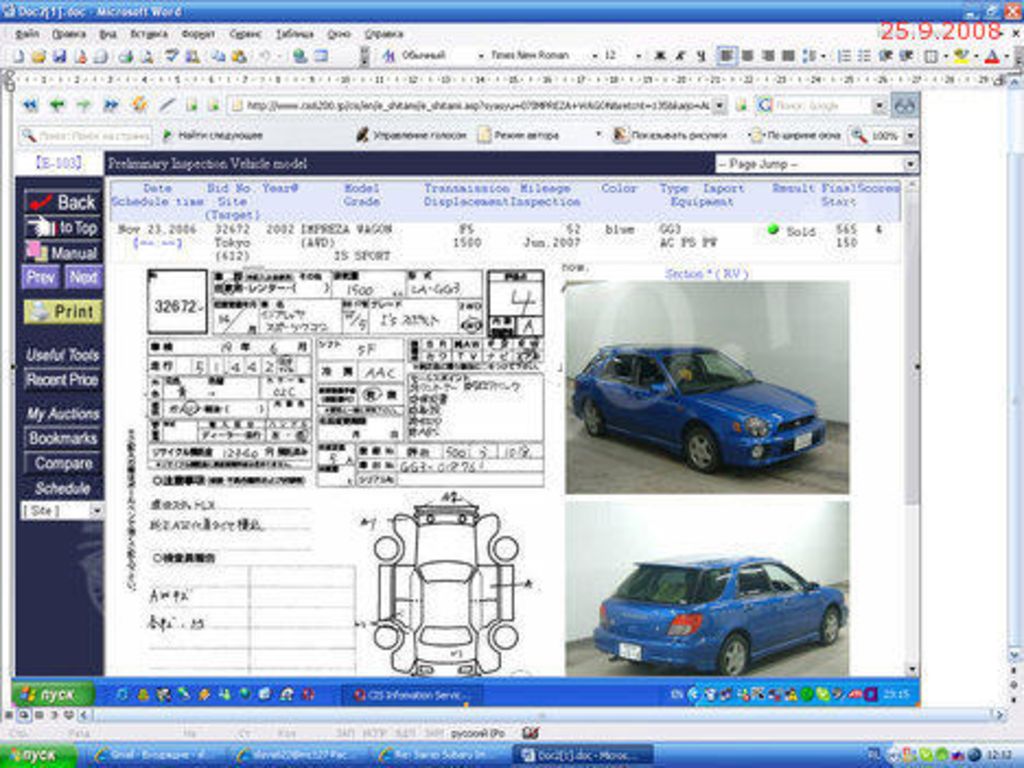
Task: Create a new blank Word document
Action: pos(18,57)
